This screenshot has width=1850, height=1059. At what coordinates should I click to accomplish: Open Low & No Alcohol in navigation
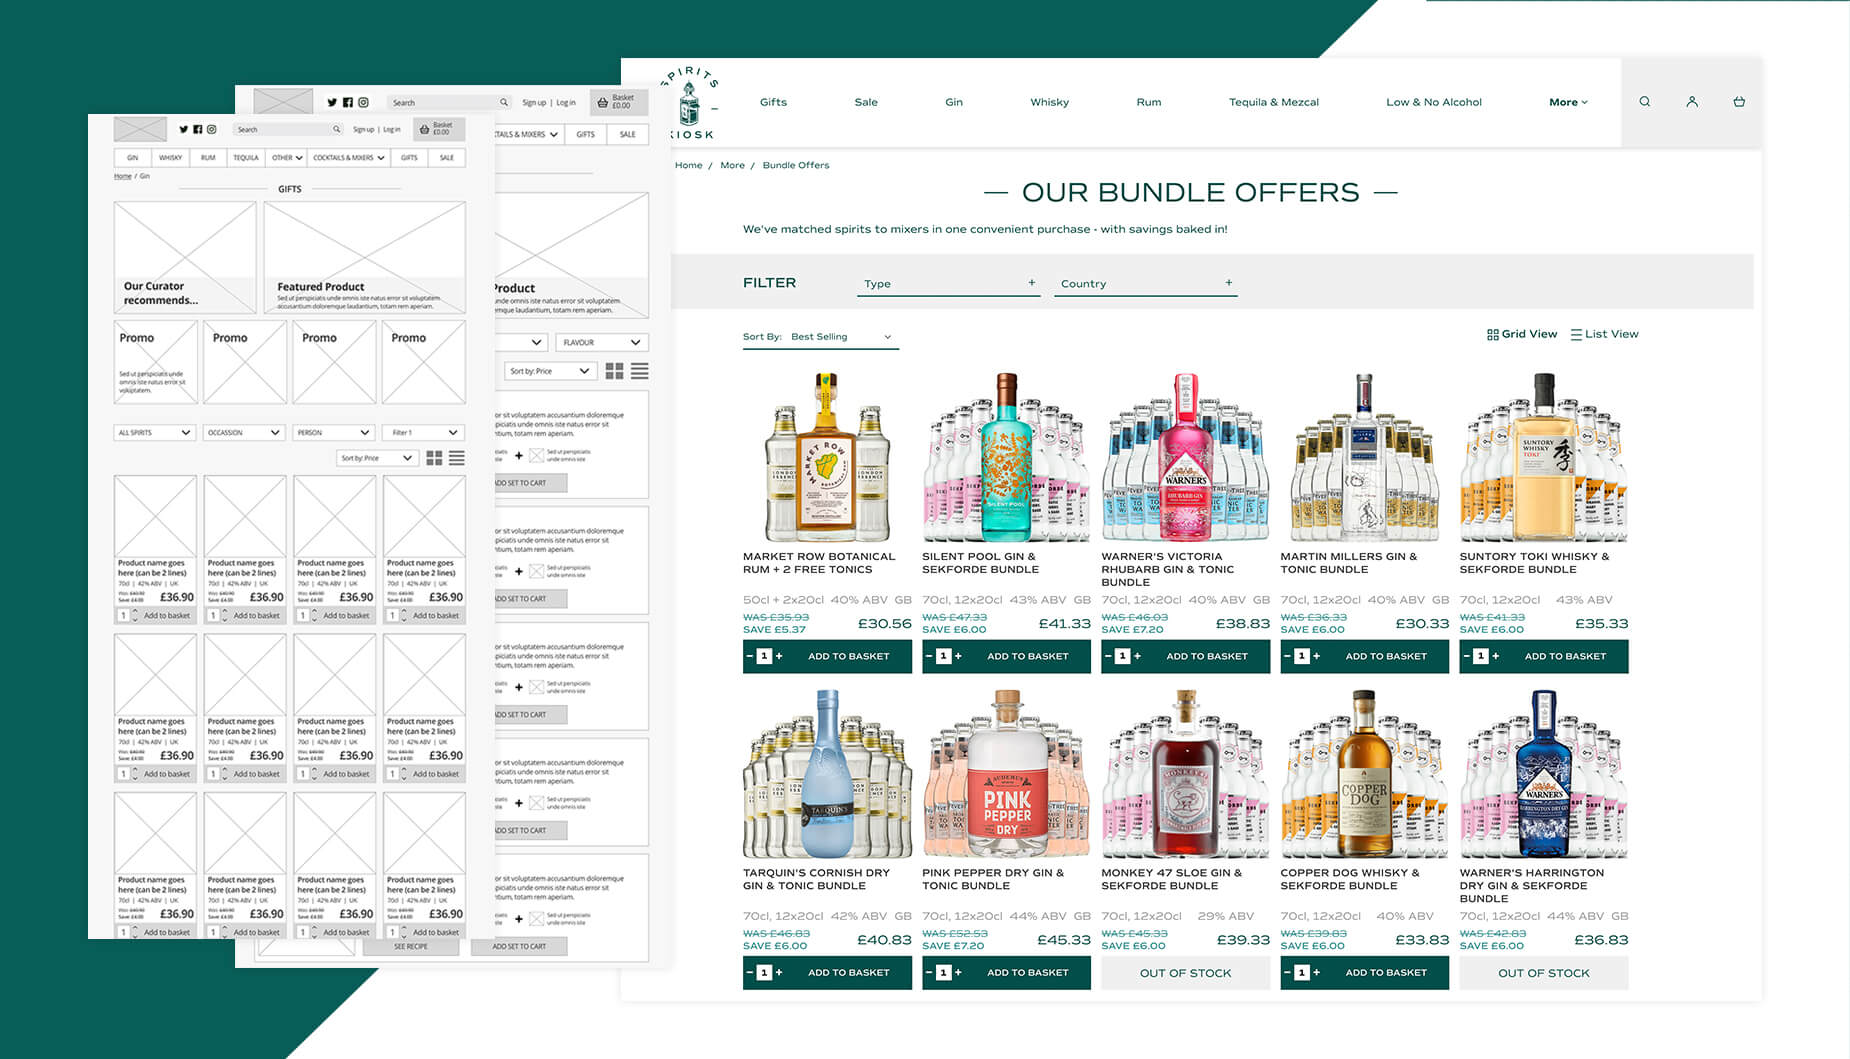coord(1434,102)
